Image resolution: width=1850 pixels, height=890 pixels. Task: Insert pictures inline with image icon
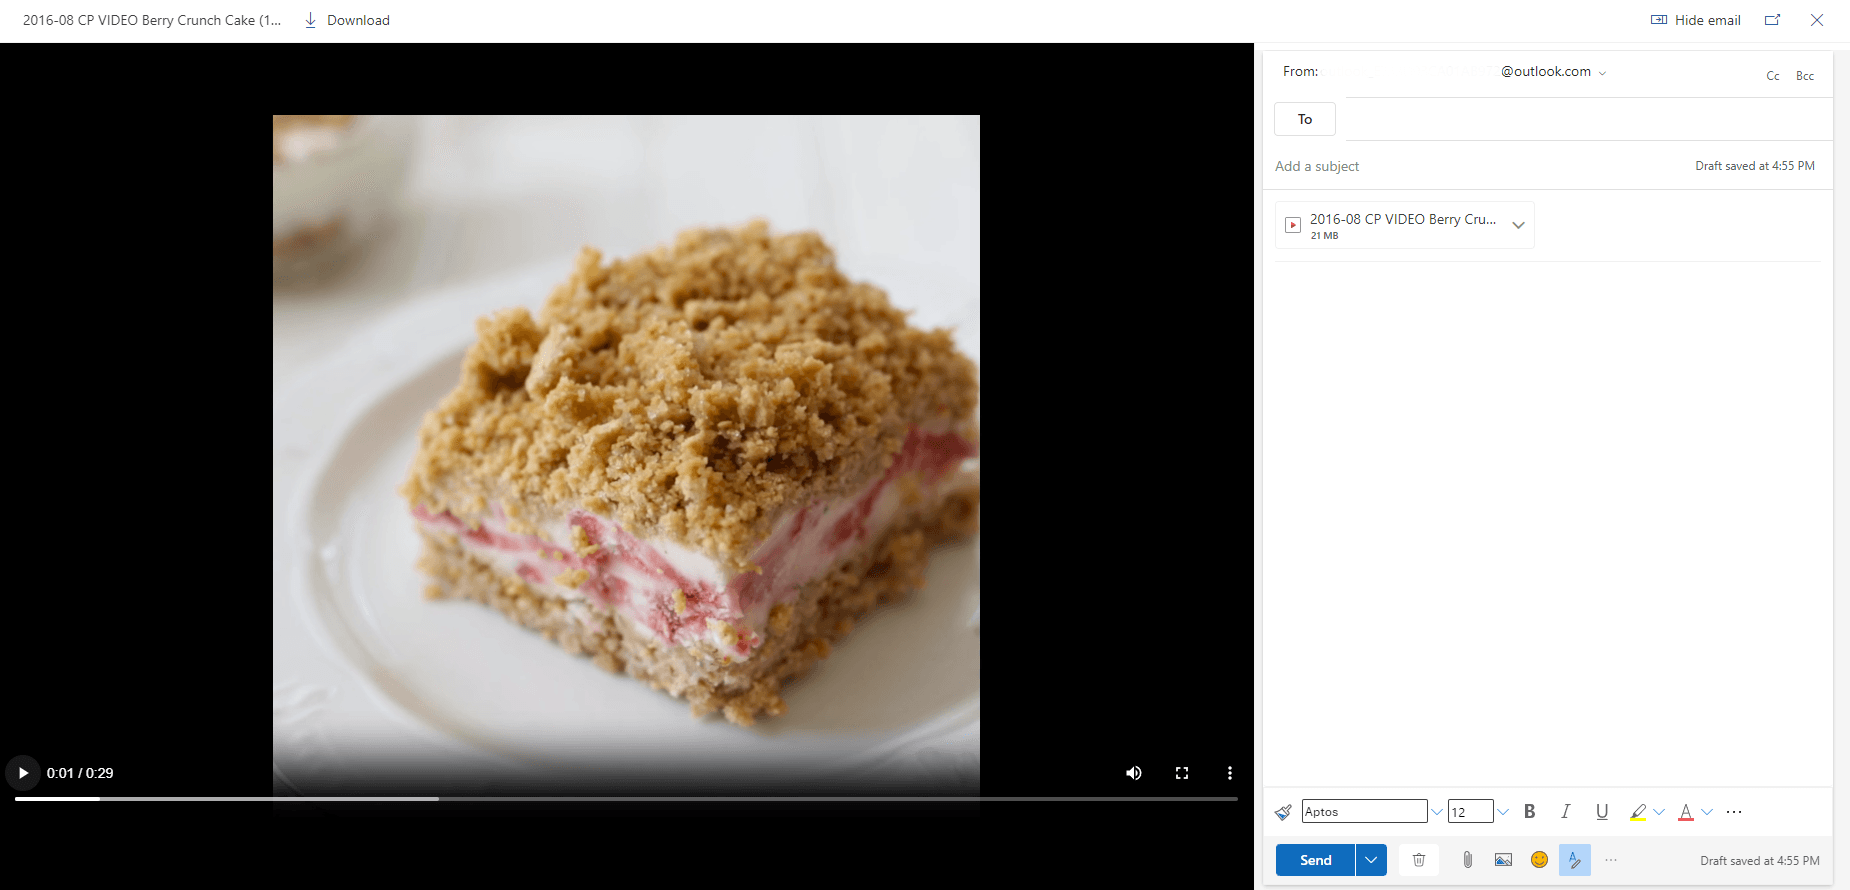(x=1503, y=860)
